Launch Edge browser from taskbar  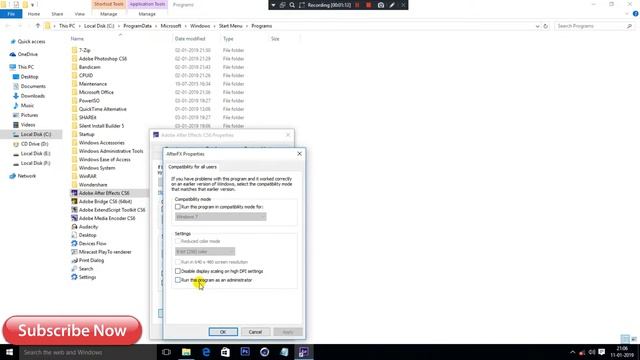point(206,352)
